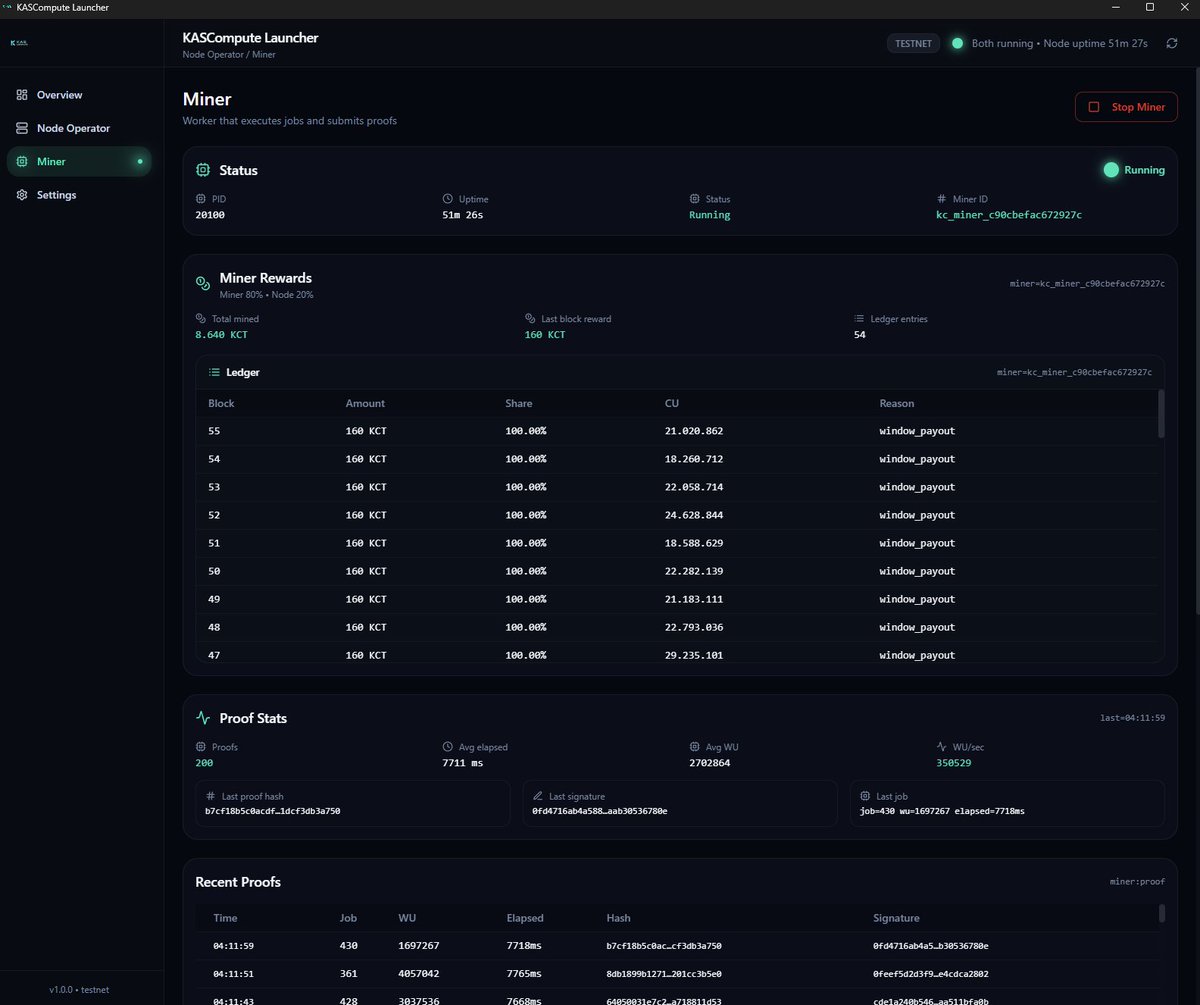Screen dimensions: 1200x1005
Task: Click the Miner Rewards coins icon
Action: coord(203,283)
